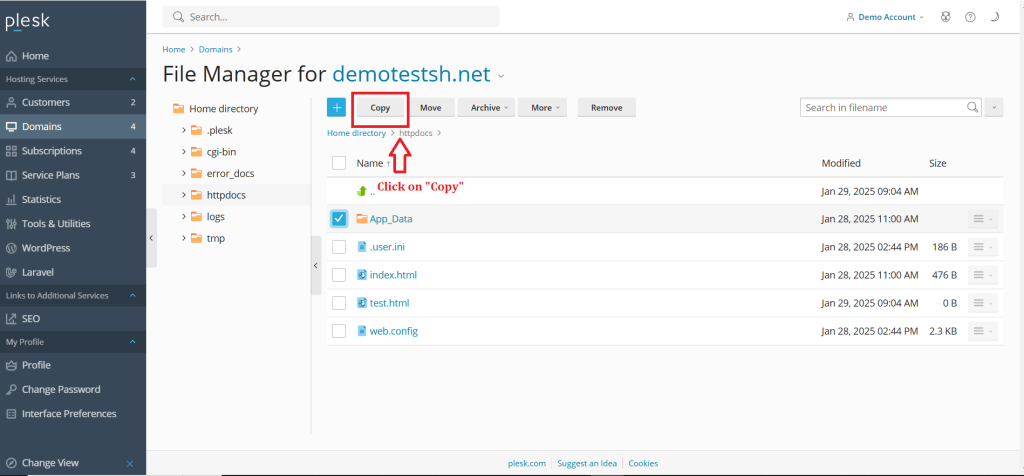Viewport: 1024px width, 476px height.
Task: Open Tools & Utilities in sidebar
Action: (x=73, y=223)
